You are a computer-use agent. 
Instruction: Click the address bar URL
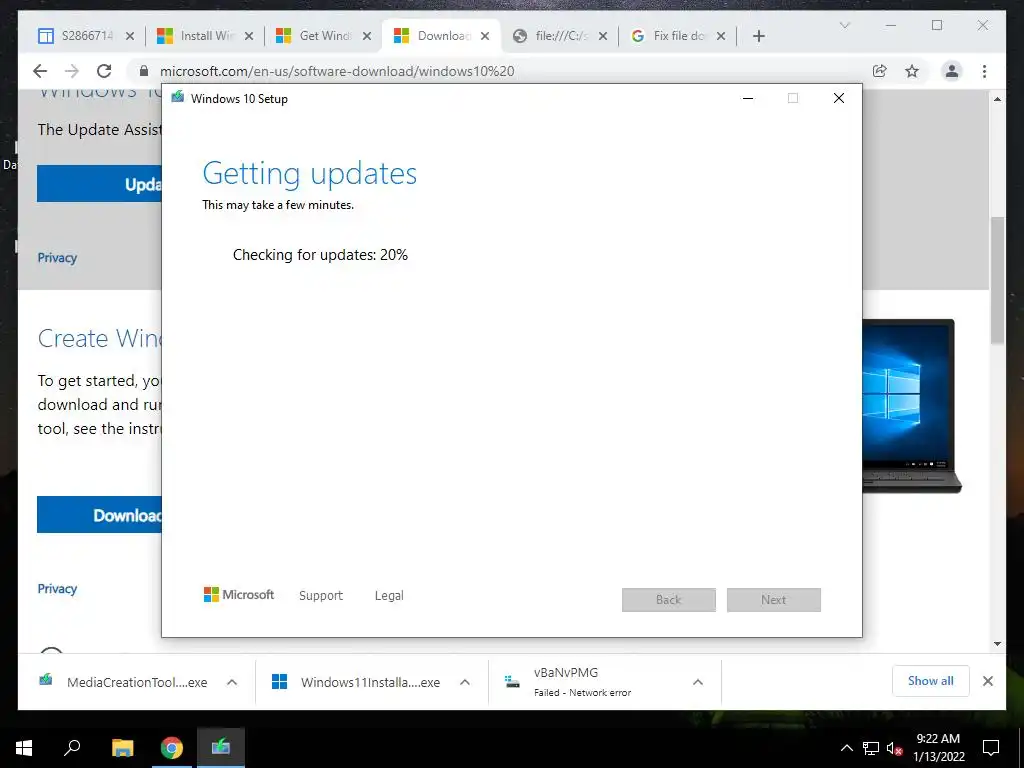tap(337, 71)
